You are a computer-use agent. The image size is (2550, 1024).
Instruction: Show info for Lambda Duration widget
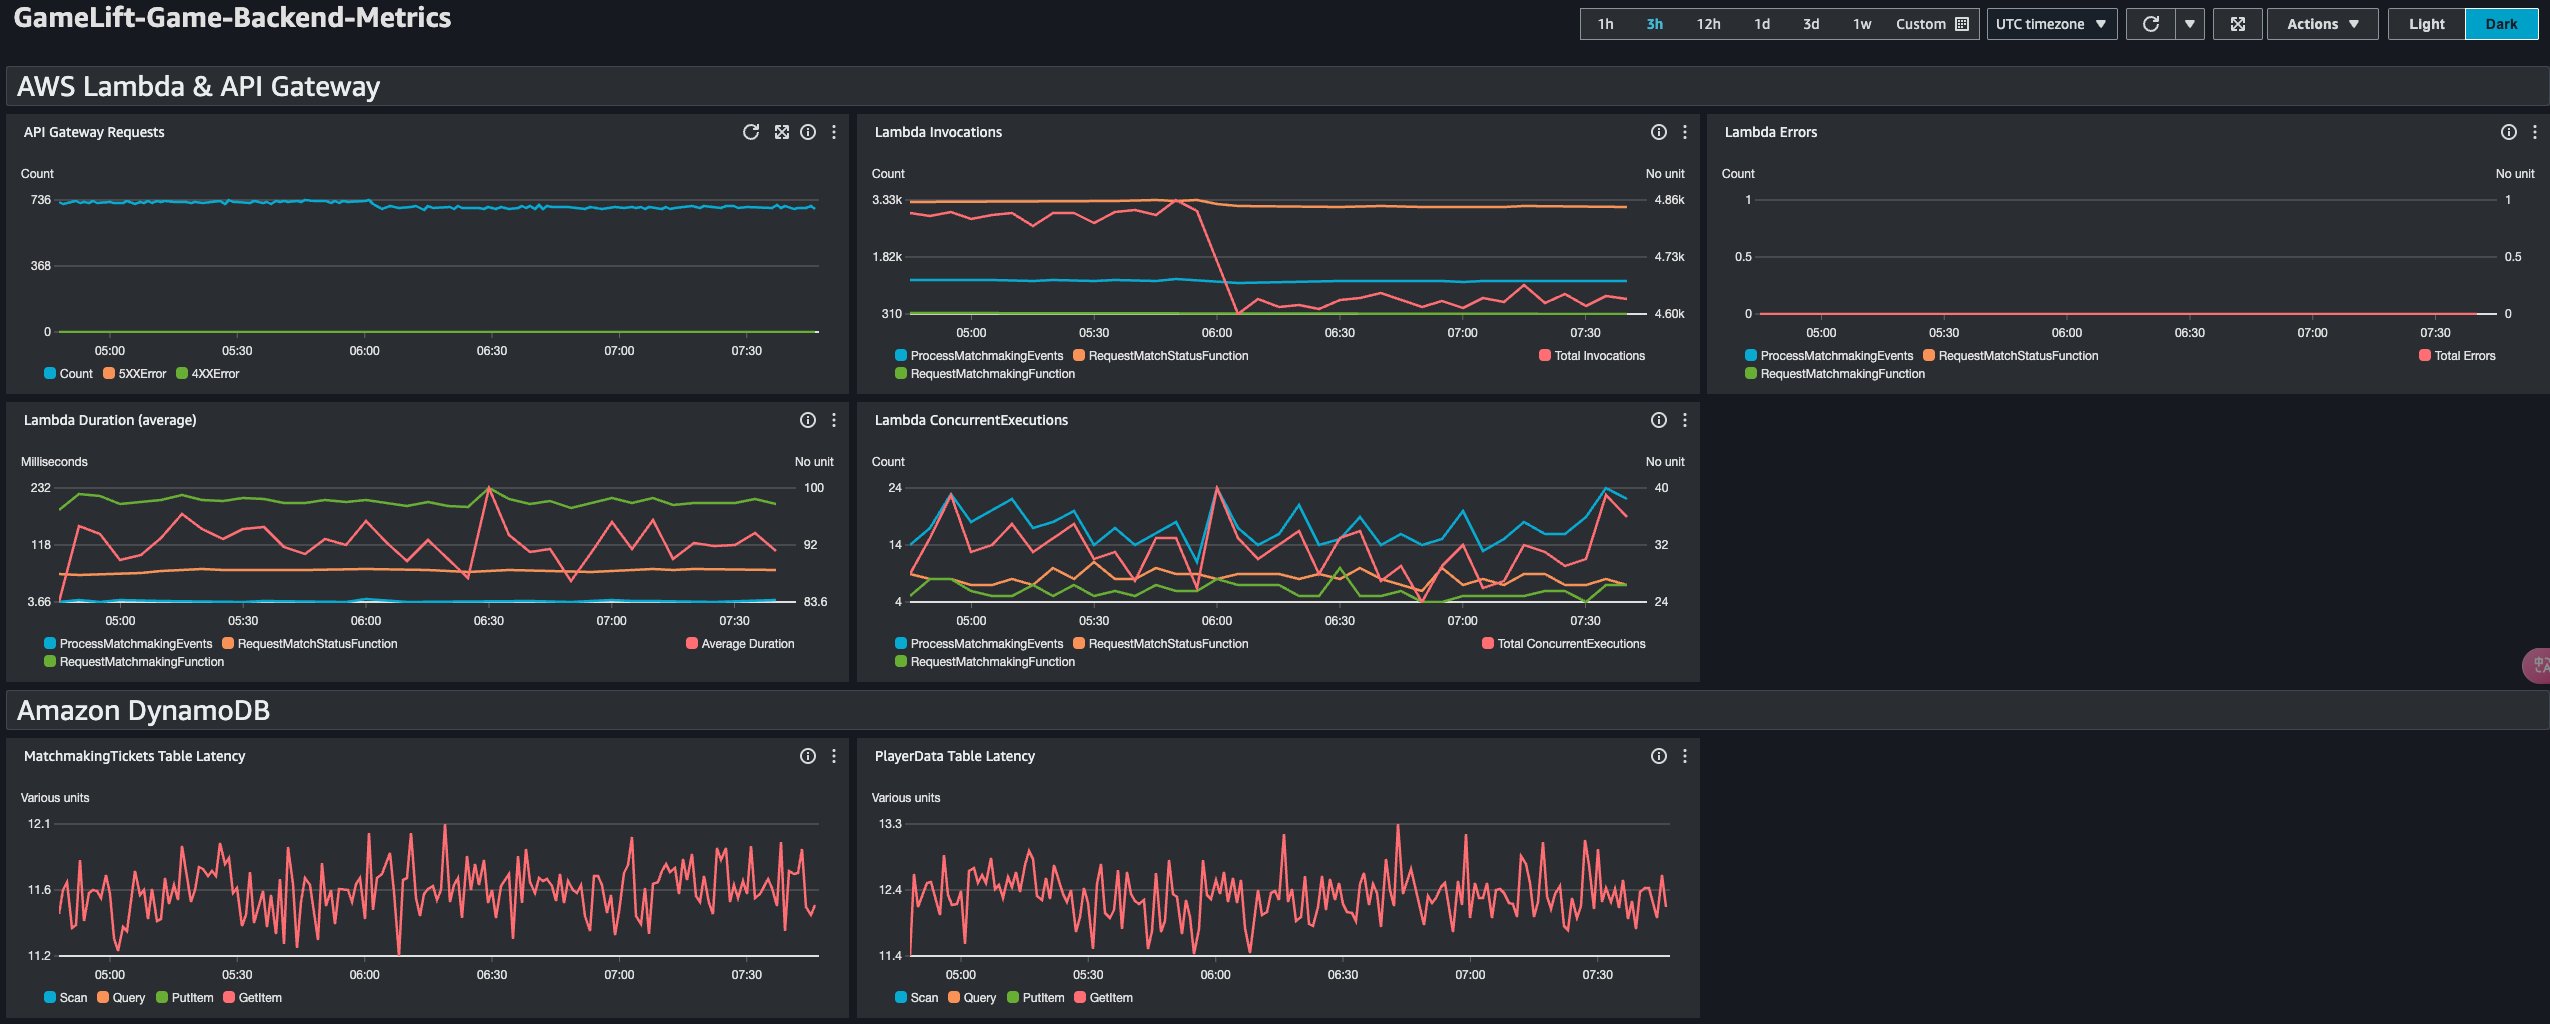click(808, 420)
